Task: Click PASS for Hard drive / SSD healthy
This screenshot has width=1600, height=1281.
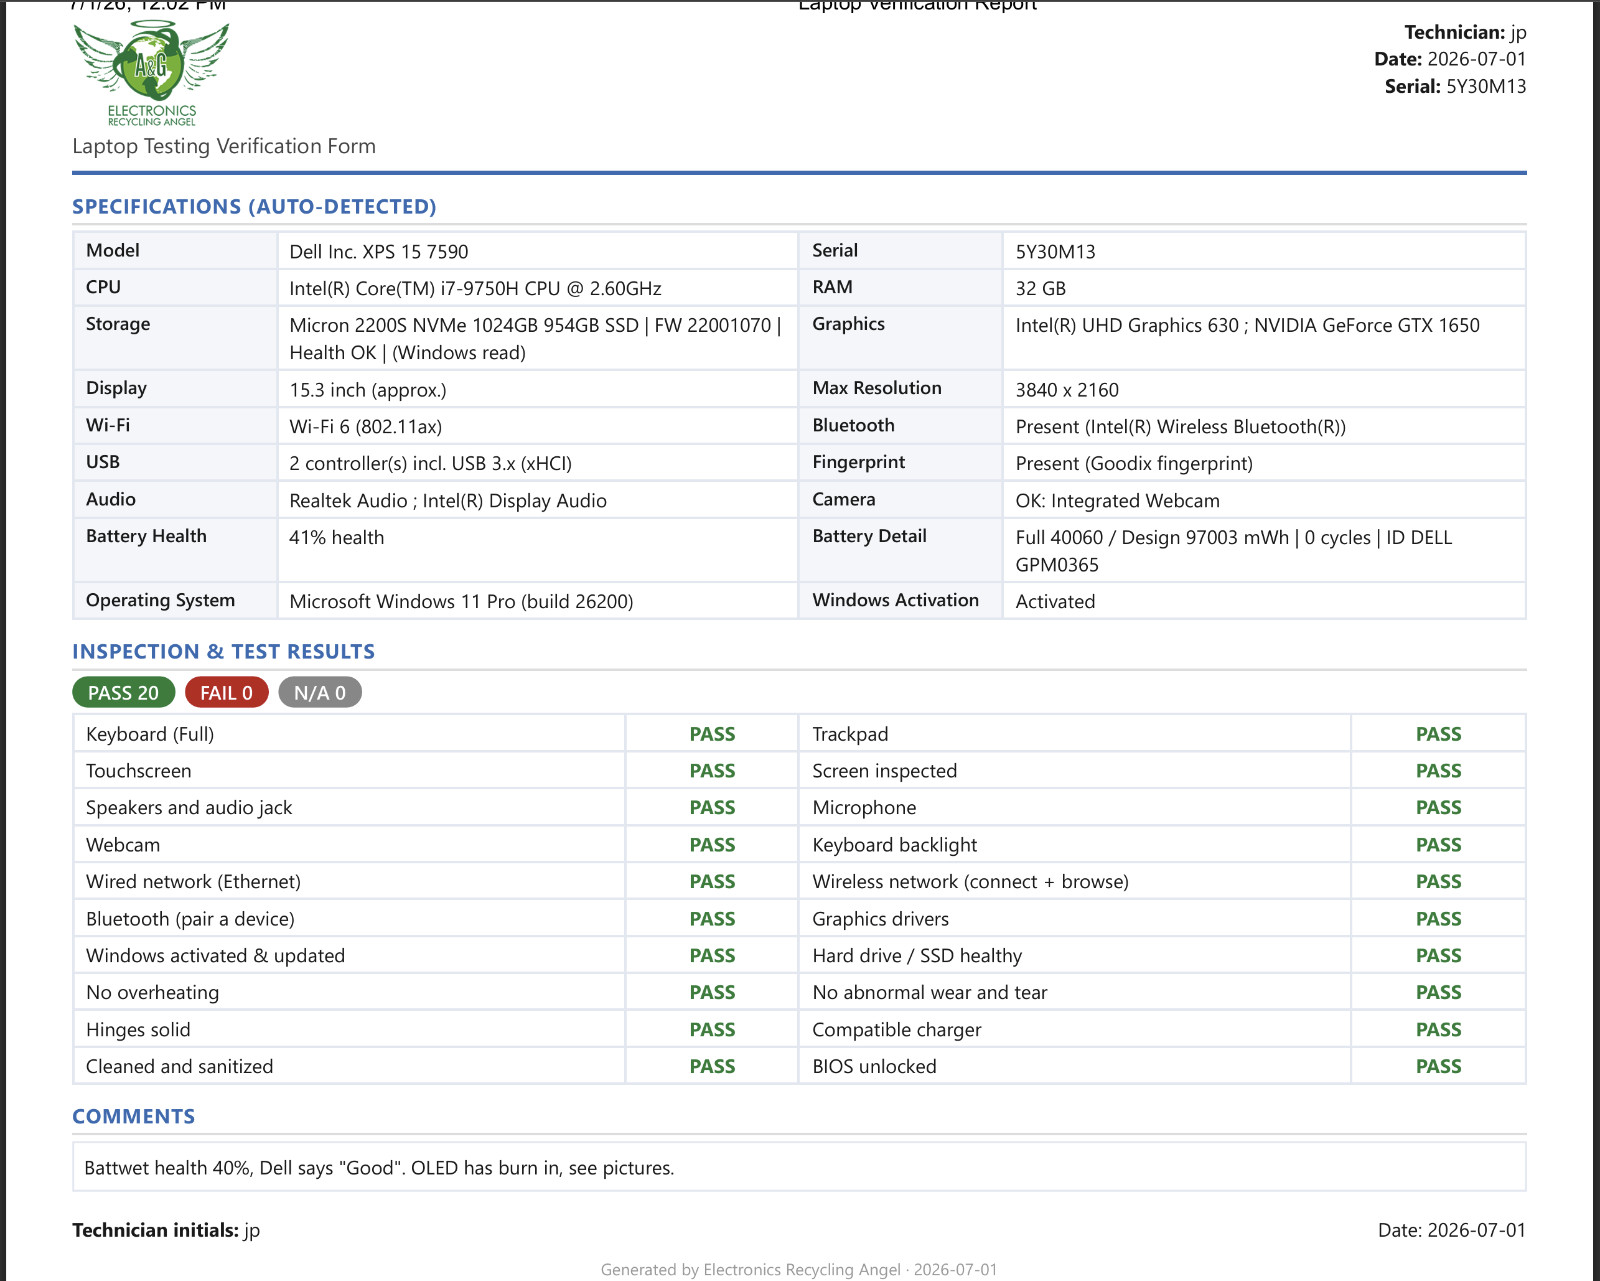Action: [x=1439, y=956]
